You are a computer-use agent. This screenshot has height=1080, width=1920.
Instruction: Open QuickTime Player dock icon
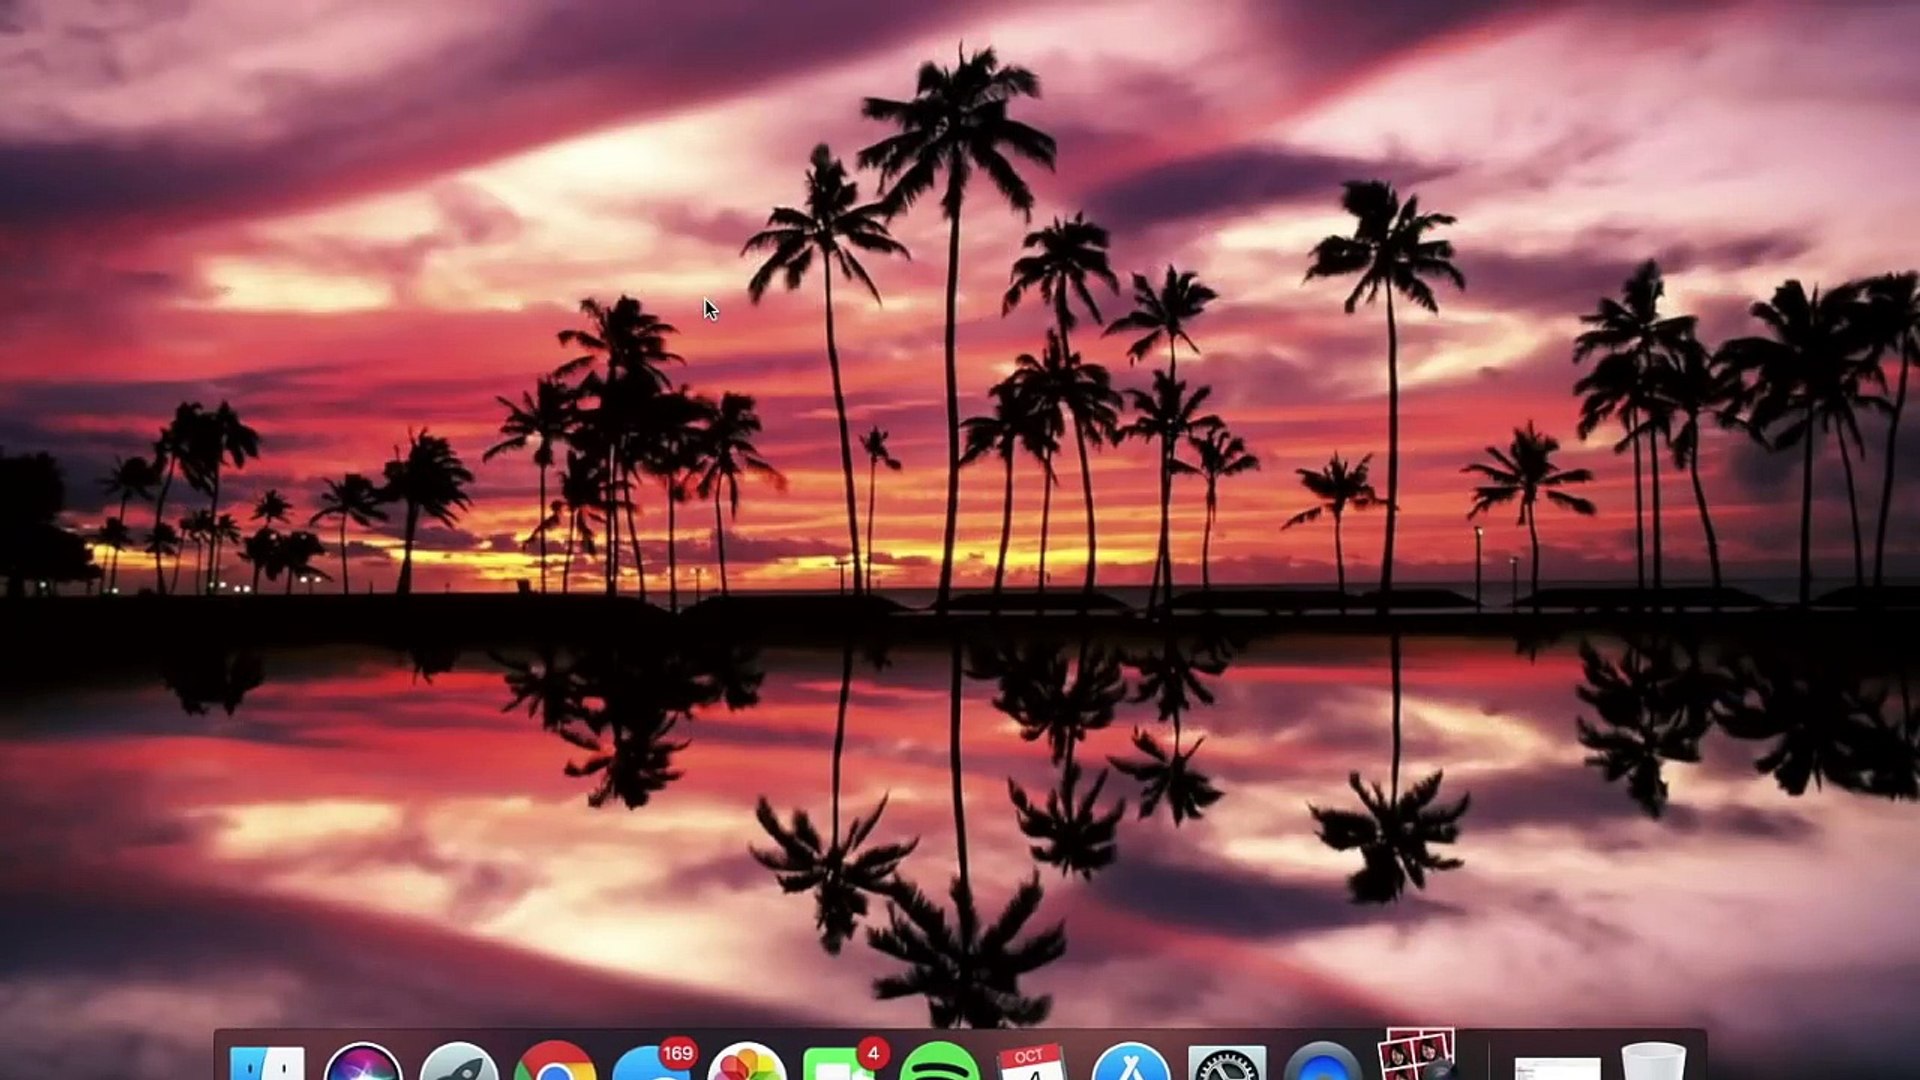click(1323, 1065)
